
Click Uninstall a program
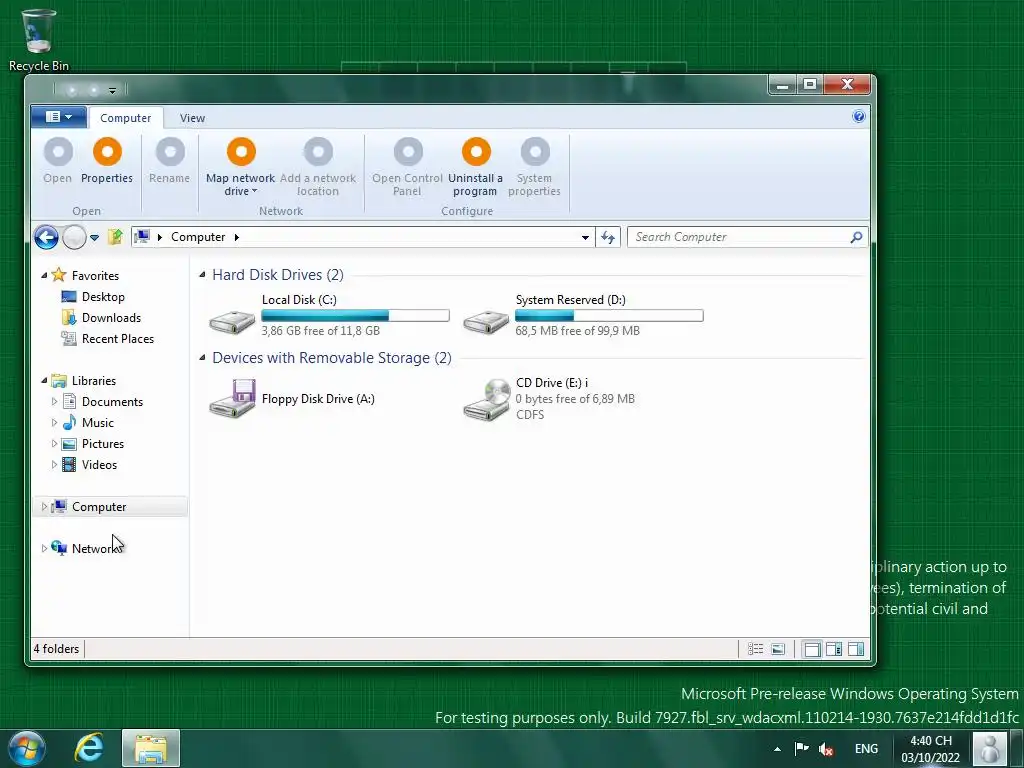(475, 167)
